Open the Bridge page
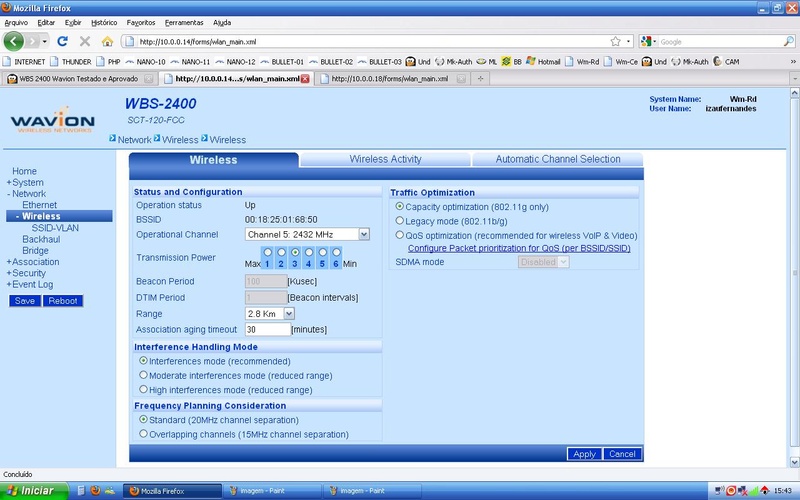Screen dimensions: 800x500 [x=35, y=251]
